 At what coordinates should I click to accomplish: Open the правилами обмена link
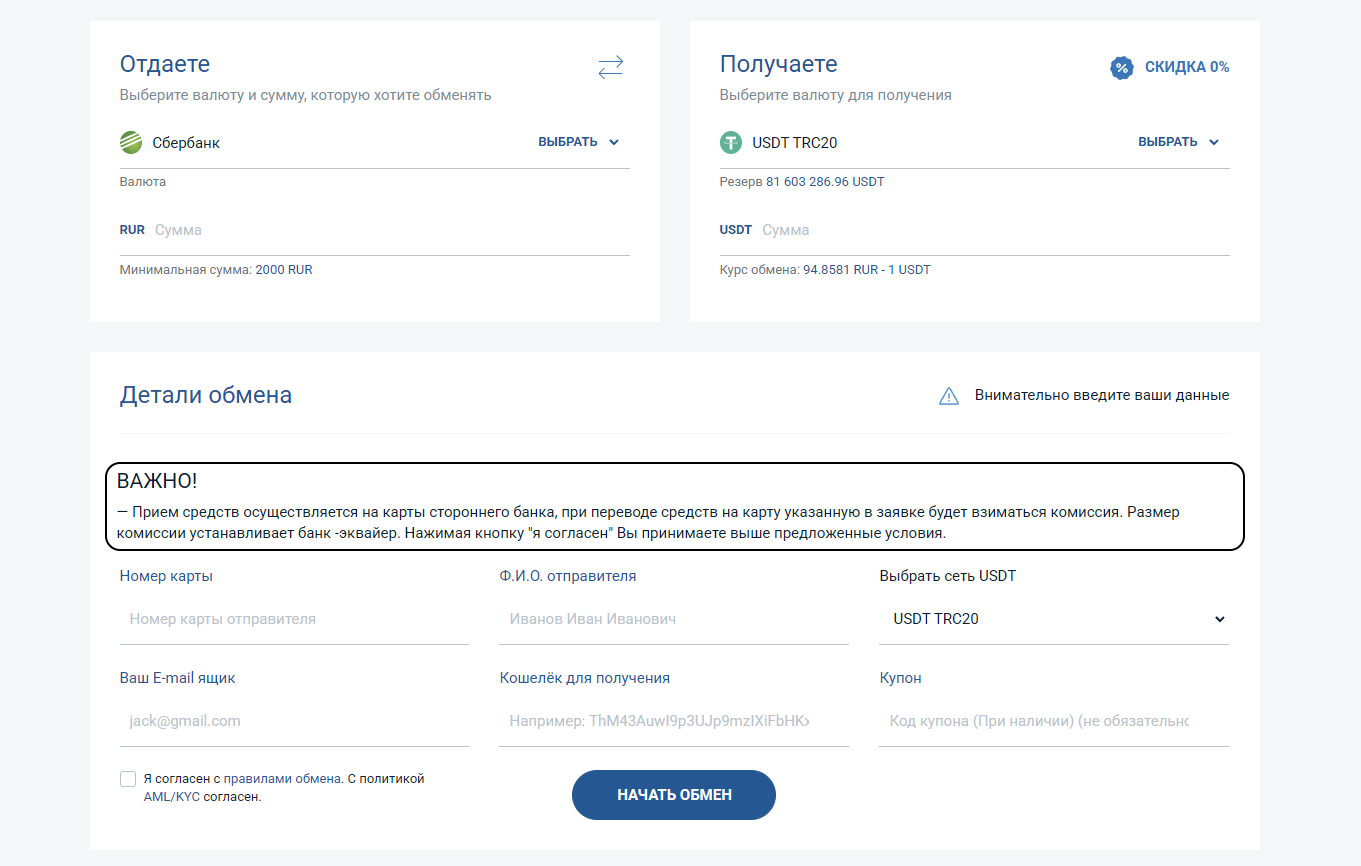[283, 778]
